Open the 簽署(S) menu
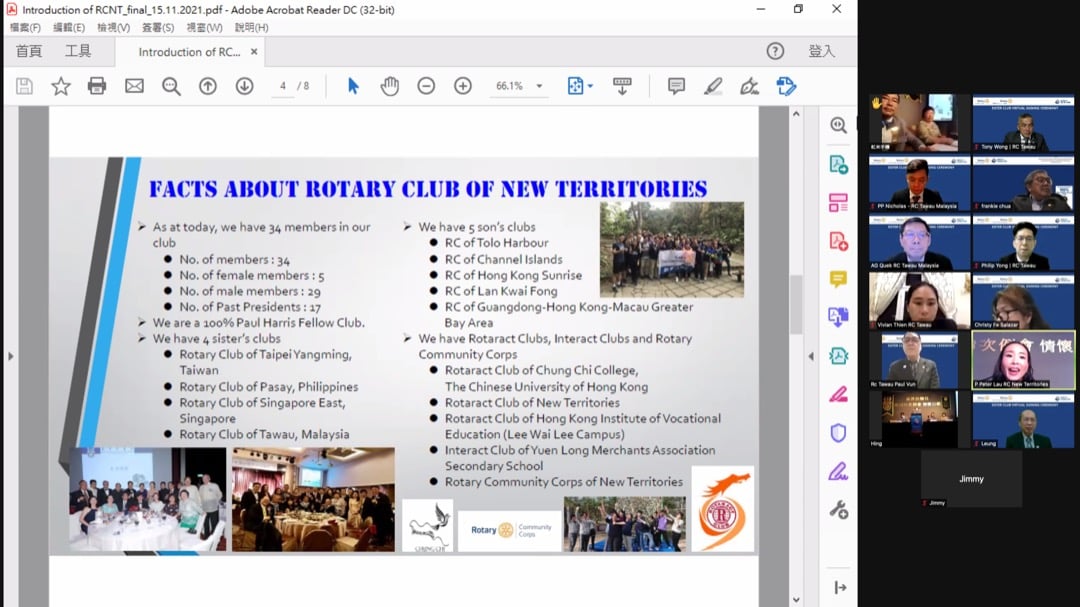The image size is (1080, 607). tap(158, 28)
